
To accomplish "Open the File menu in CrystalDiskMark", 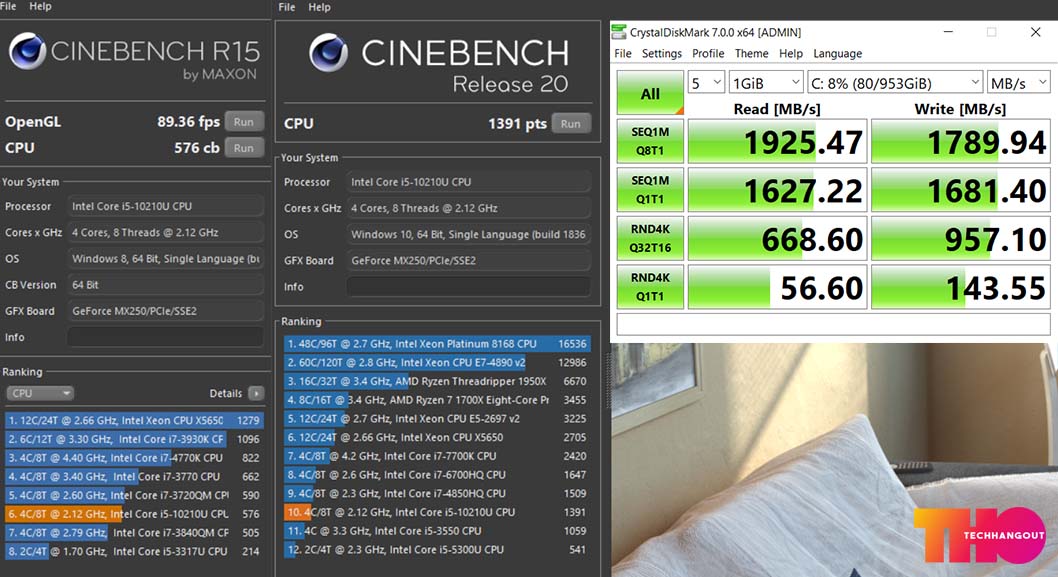I will click(623, 53).
